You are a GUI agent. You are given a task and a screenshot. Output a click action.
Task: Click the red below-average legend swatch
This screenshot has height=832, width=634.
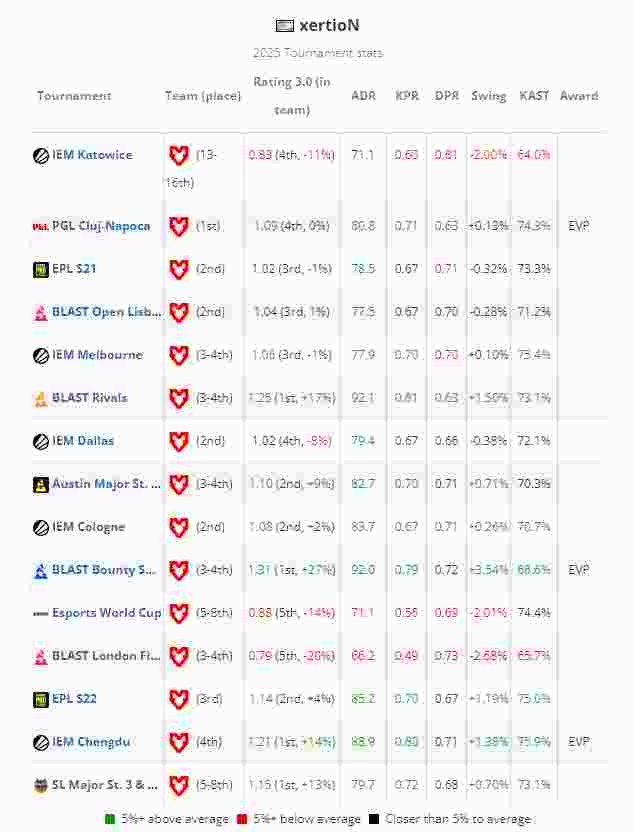tap(242, 819)
